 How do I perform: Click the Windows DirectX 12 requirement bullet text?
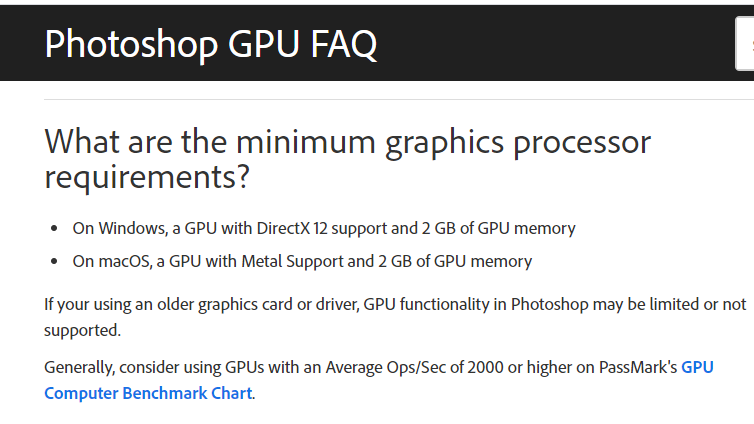pos(324,228)
